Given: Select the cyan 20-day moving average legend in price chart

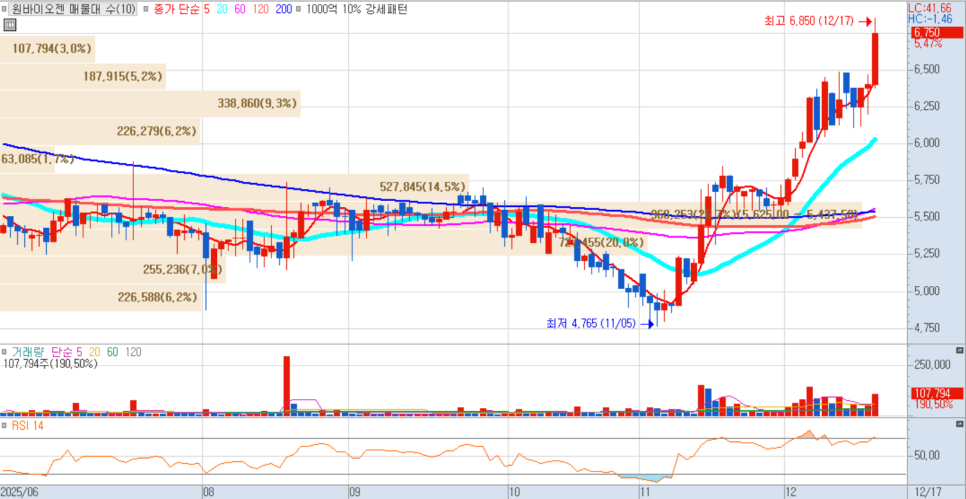Looking at the screenshot, I should pyautogui.click(x=222, y=9).
